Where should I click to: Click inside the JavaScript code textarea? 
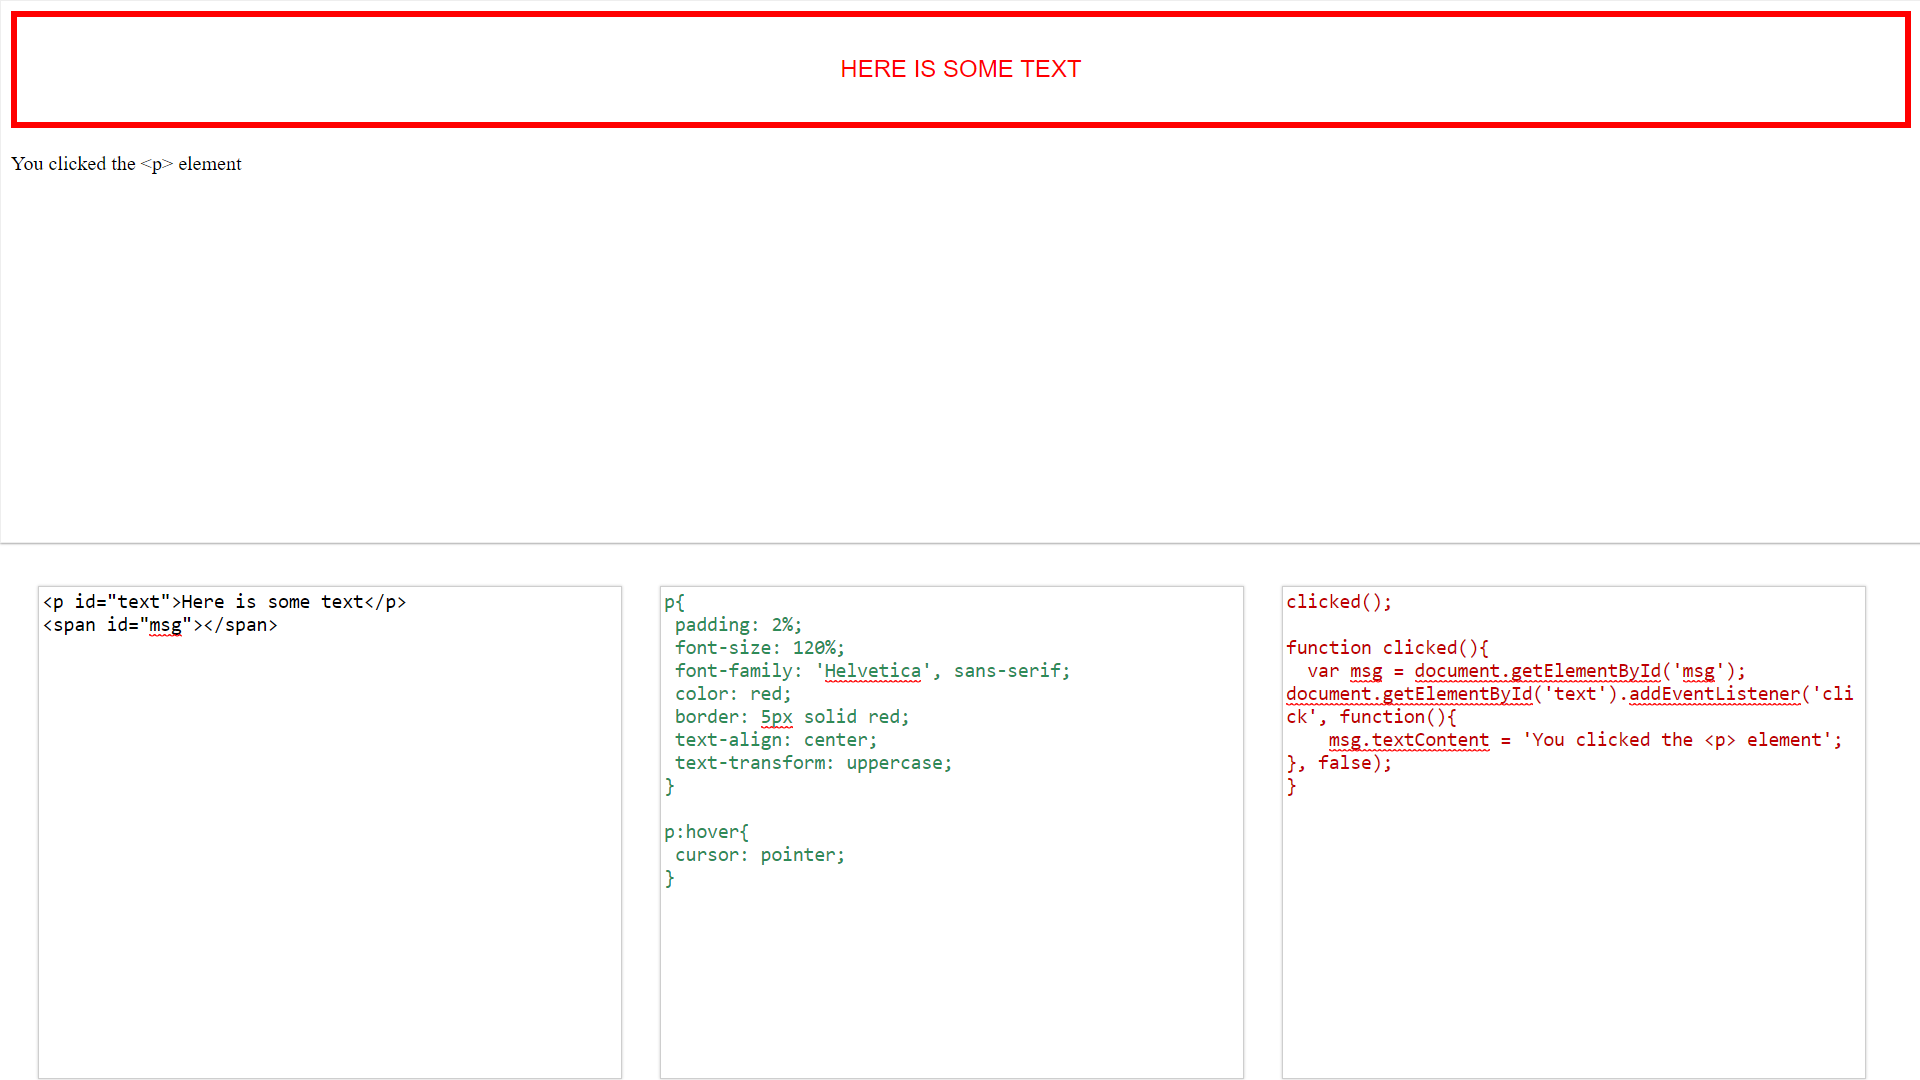coord(1574,832)
